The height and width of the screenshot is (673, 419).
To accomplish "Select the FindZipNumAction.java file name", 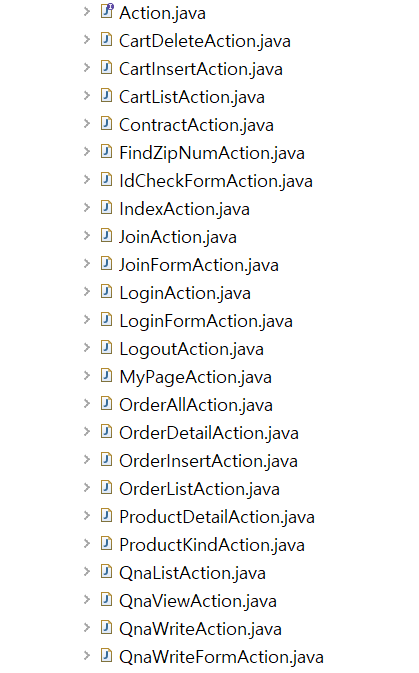I will (x=212, y=153).
